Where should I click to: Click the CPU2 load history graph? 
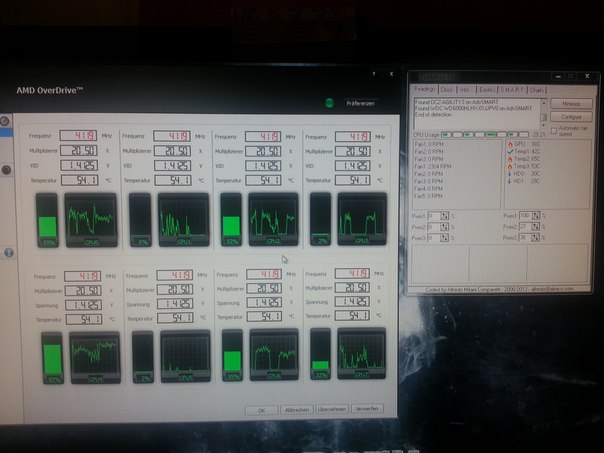click(273, 219)
